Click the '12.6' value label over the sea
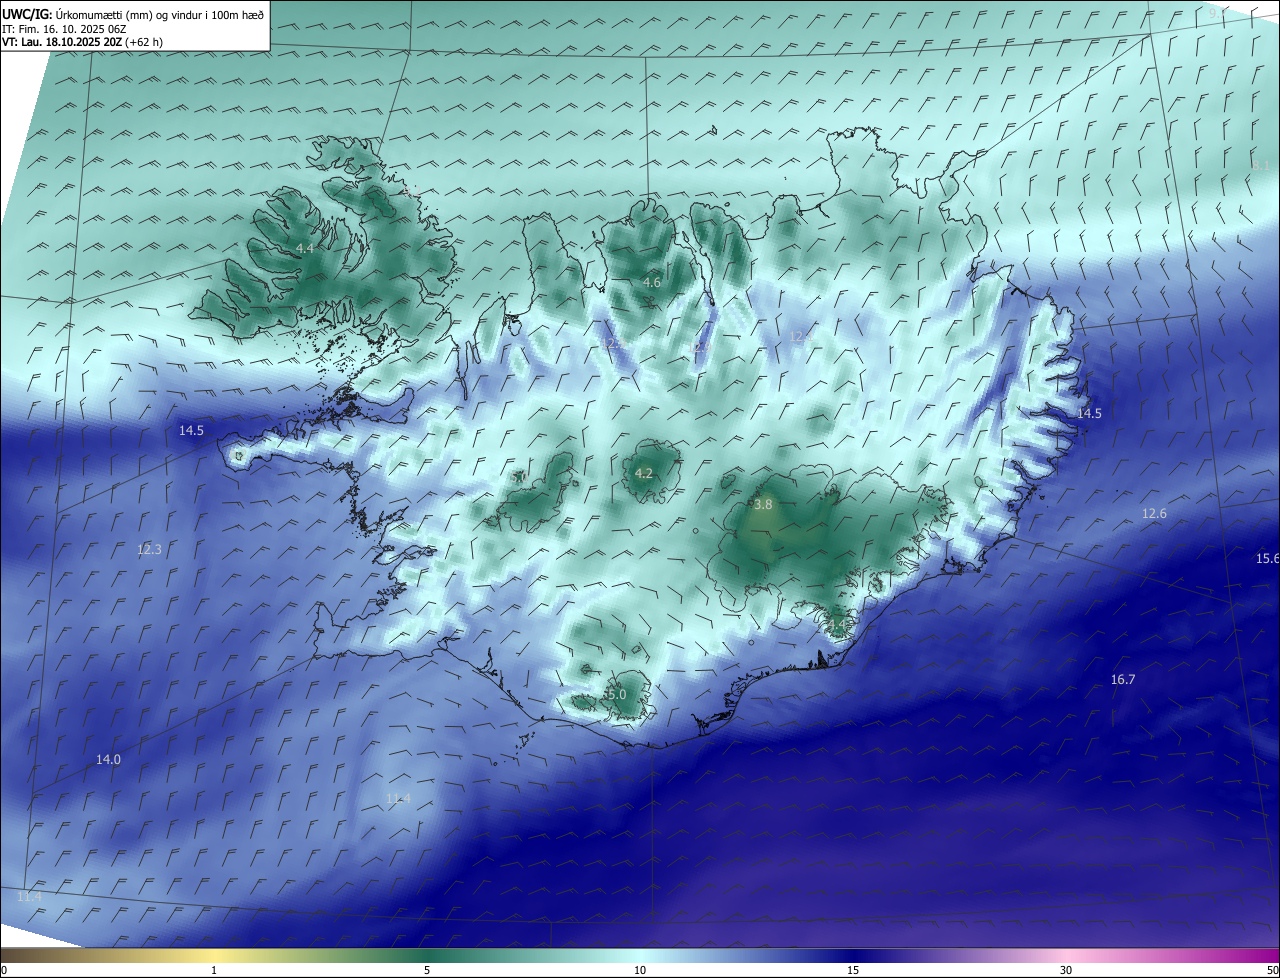Image resolution: width=1280 pixels, height=978 pixels. coord(1154,513)
